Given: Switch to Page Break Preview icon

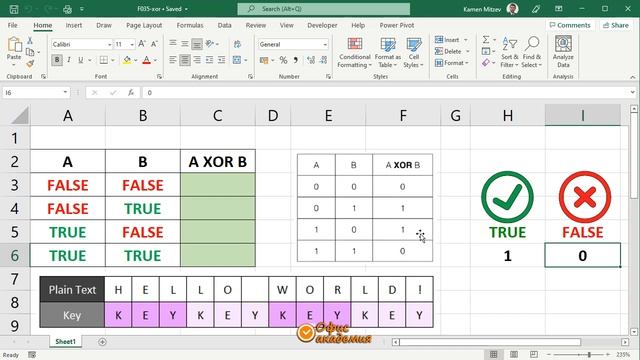Looking at the screenshot, I should 534,354.
